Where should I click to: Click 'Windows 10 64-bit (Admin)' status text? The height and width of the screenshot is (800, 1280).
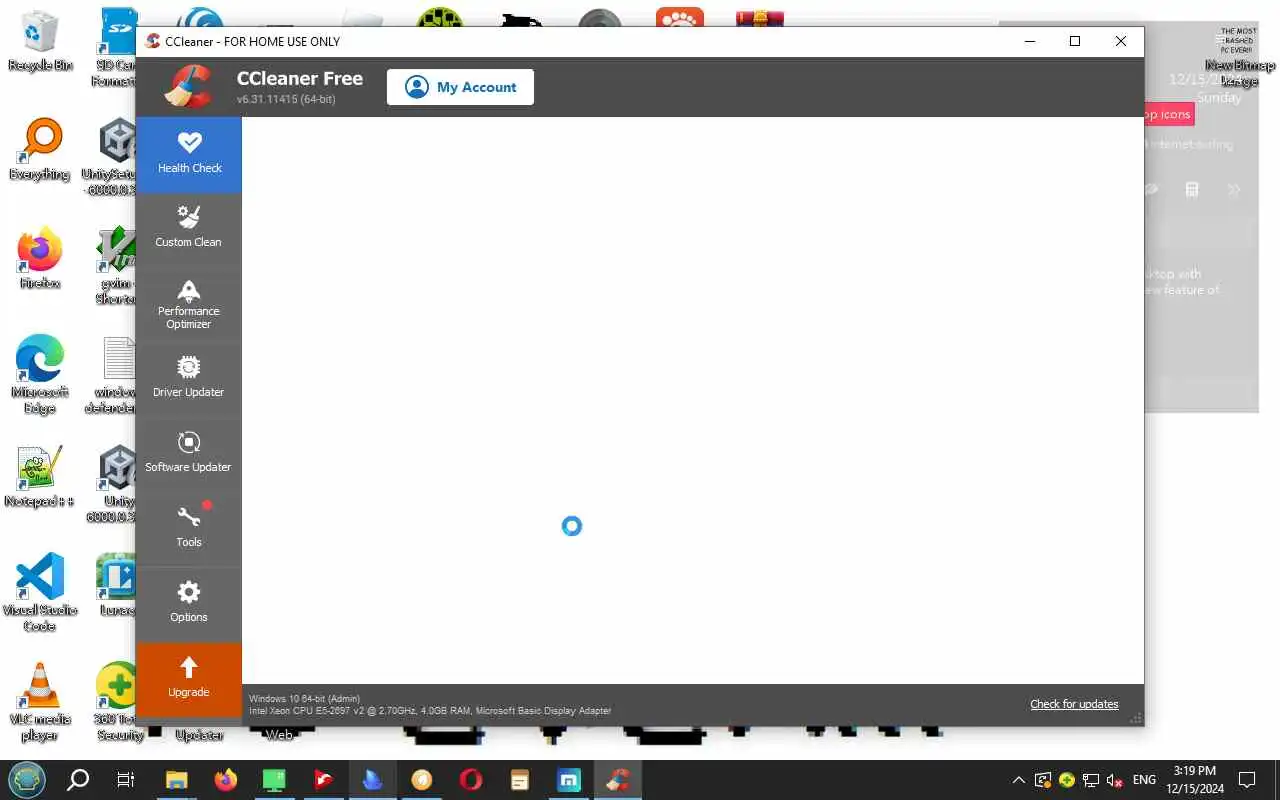click(x=304, y=698)
